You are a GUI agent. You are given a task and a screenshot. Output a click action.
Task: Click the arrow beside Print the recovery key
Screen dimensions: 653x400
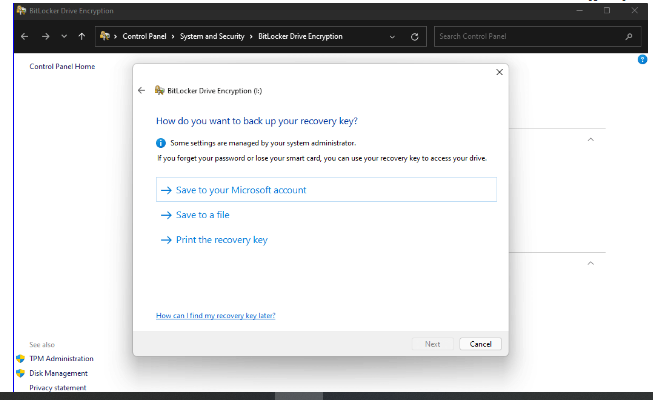coord(166,240)
